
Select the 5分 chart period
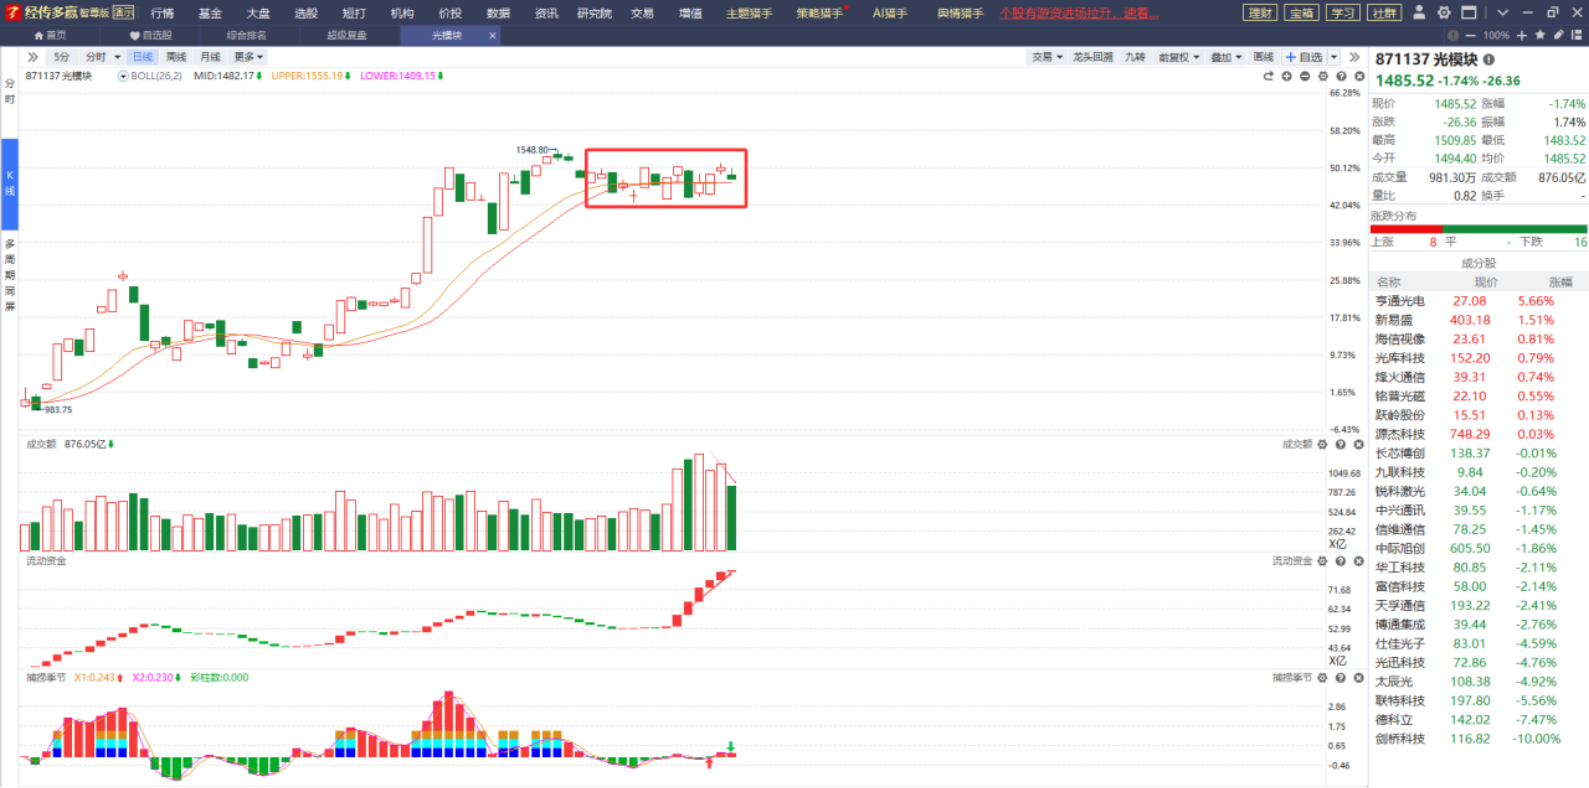(62, 57)
